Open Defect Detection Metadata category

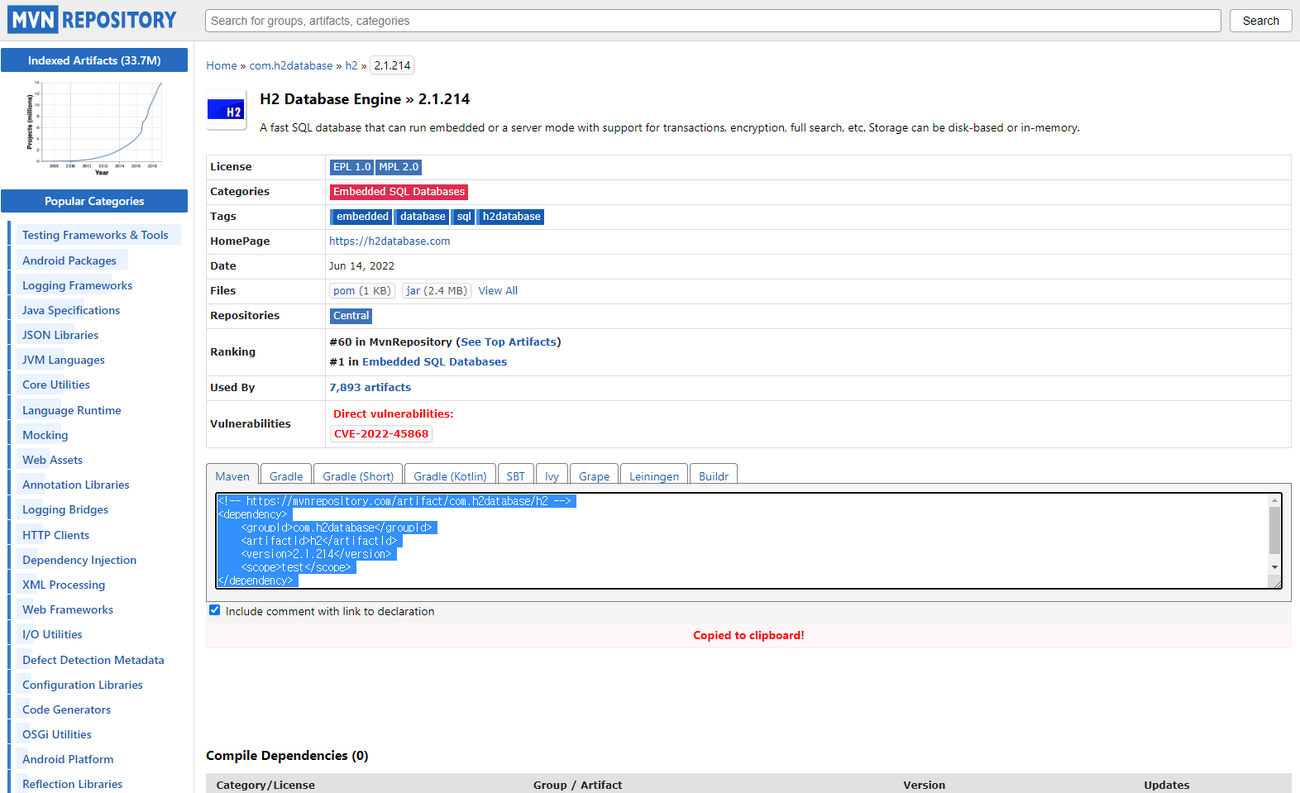93,660
